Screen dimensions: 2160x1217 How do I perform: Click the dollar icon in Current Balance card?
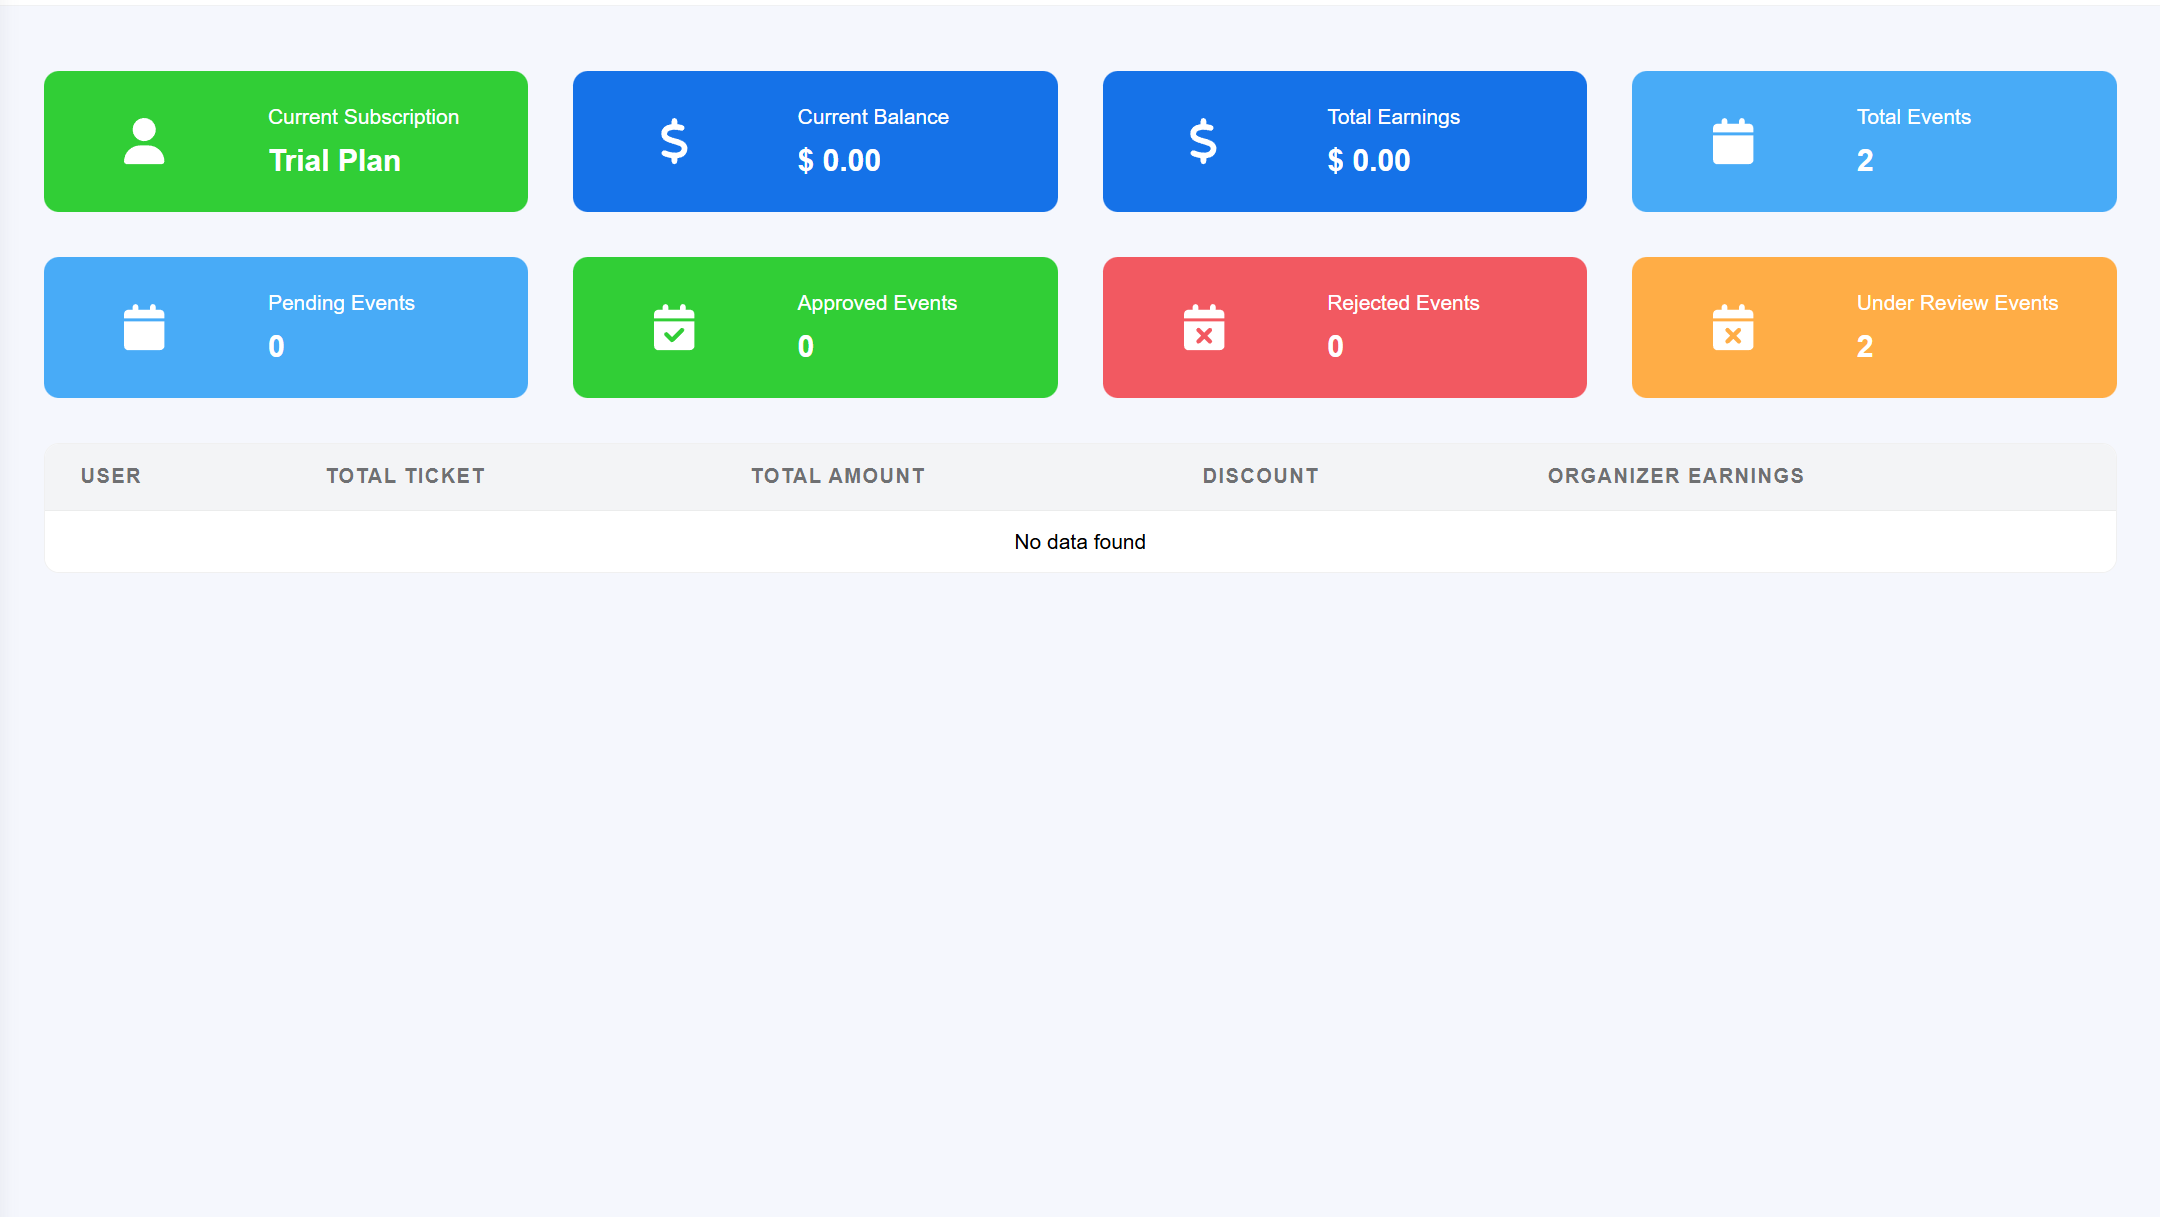pos(674,141)
